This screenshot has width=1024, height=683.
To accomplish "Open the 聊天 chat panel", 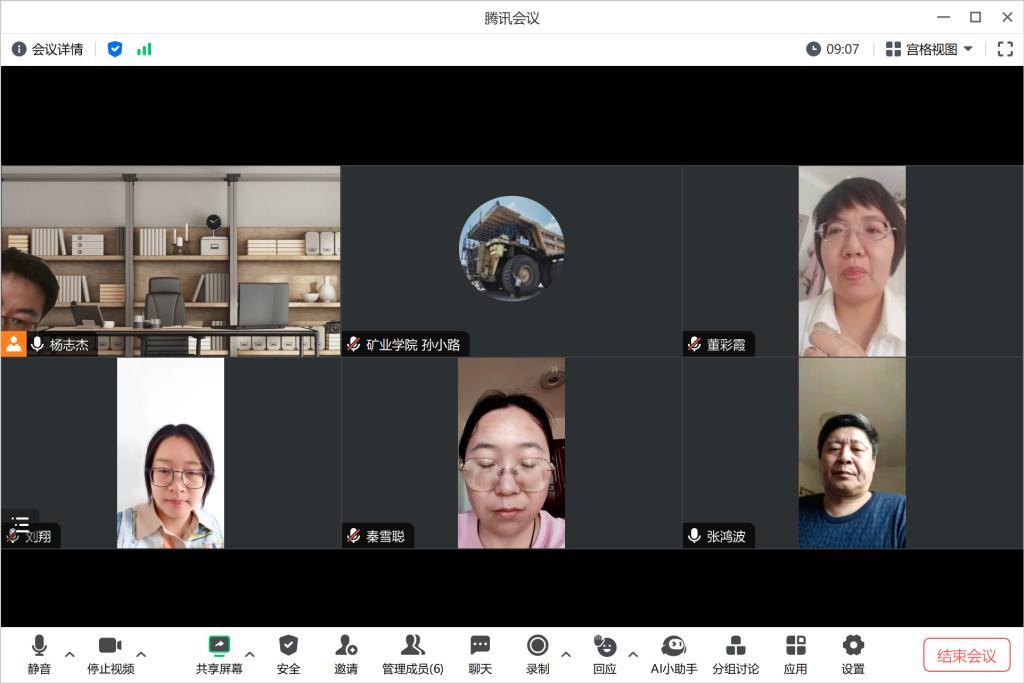I will coord(480,655).
